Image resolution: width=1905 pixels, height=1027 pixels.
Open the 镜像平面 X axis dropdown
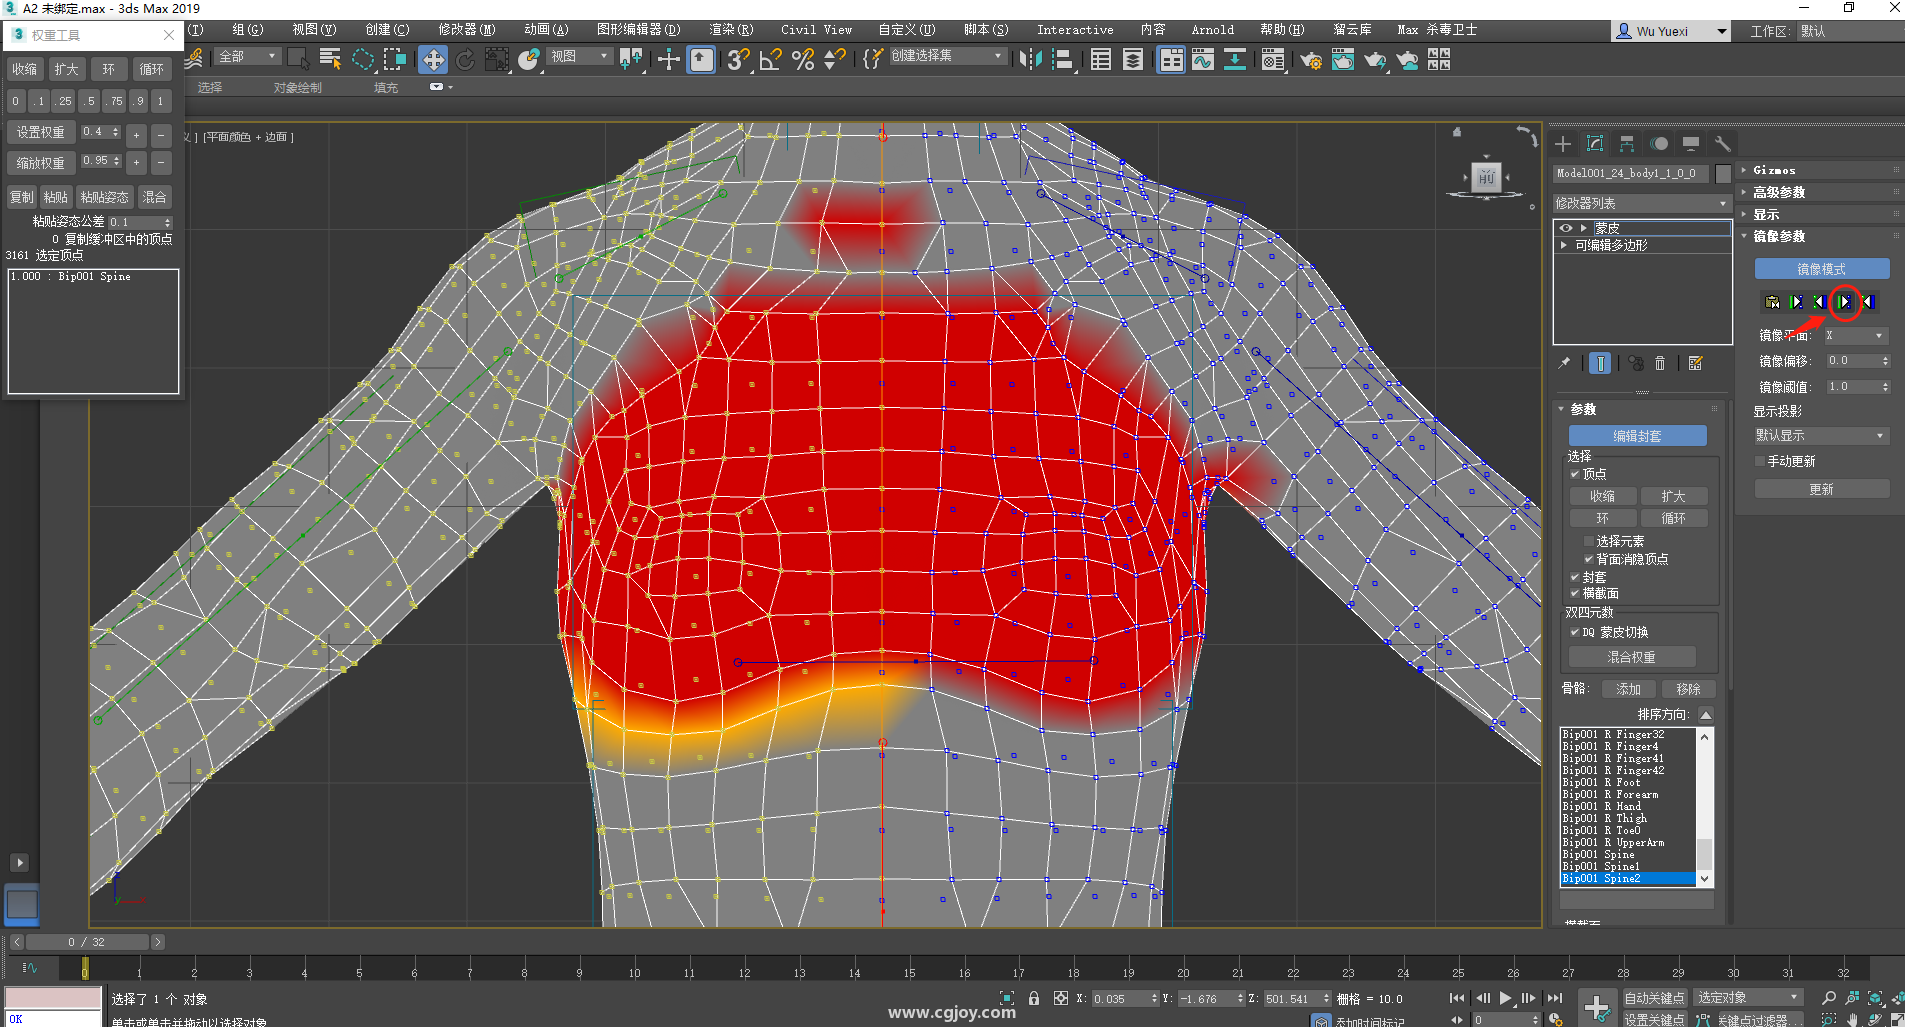pyautogui.click(x=1856, y=335)
